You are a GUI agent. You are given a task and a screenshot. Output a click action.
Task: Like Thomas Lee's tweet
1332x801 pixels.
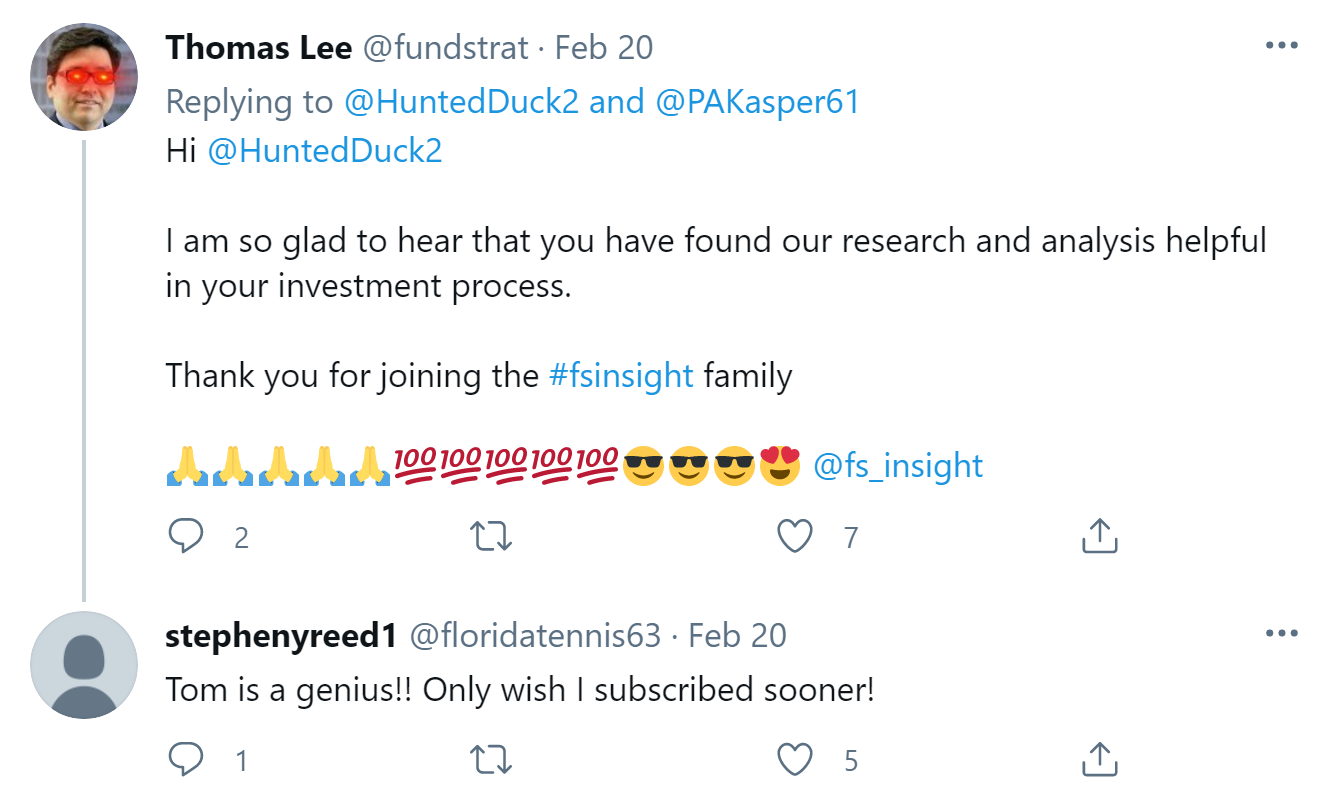click(795, 537)
